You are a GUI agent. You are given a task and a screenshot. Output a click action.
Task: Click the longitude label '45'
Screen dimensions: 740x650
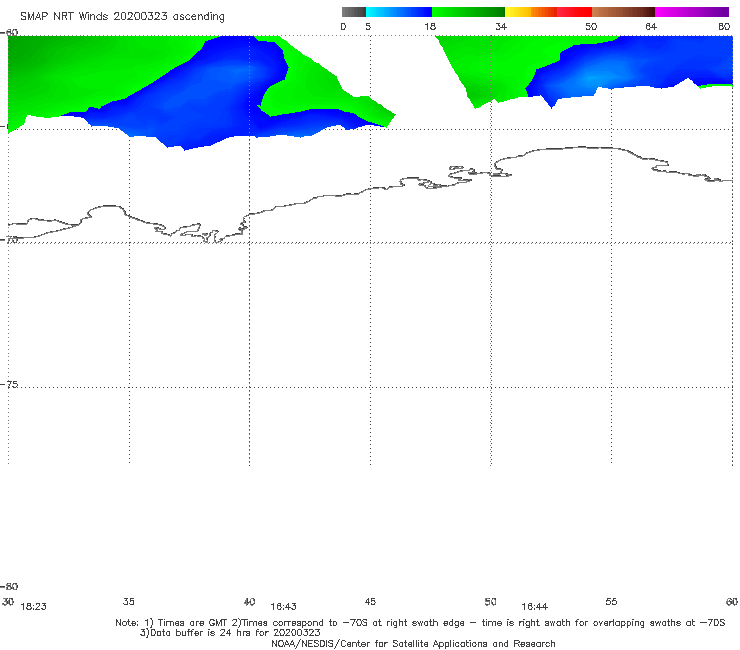click(370, 601)
